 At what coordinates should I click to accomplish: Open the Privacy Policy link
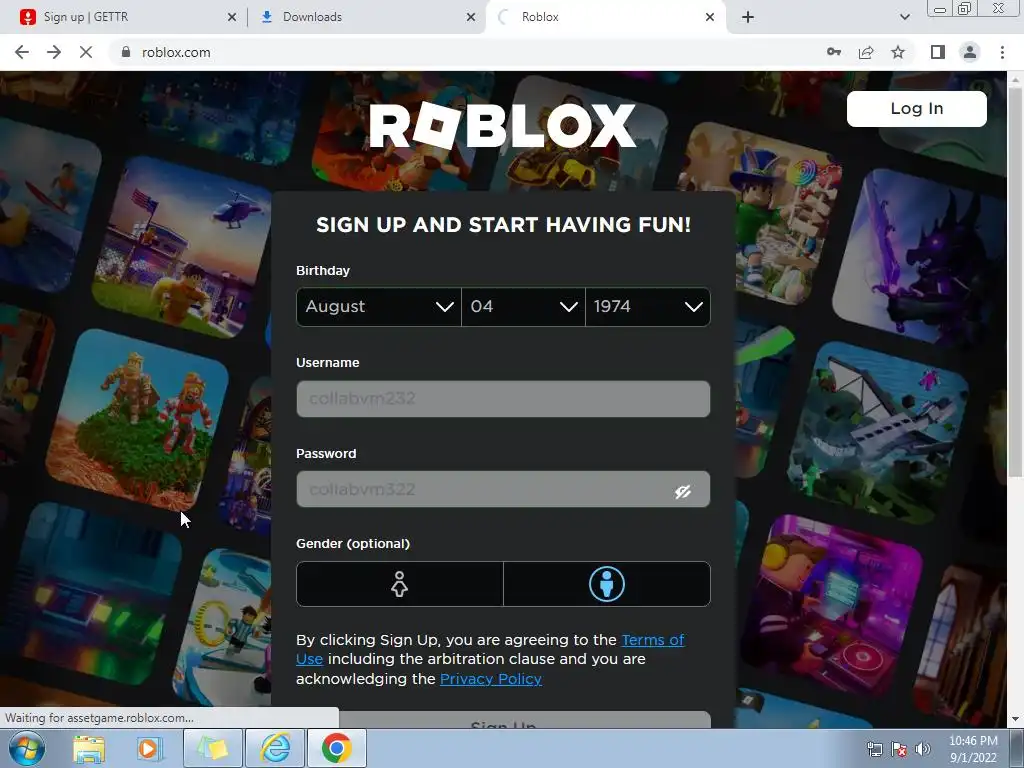(490, 679)
